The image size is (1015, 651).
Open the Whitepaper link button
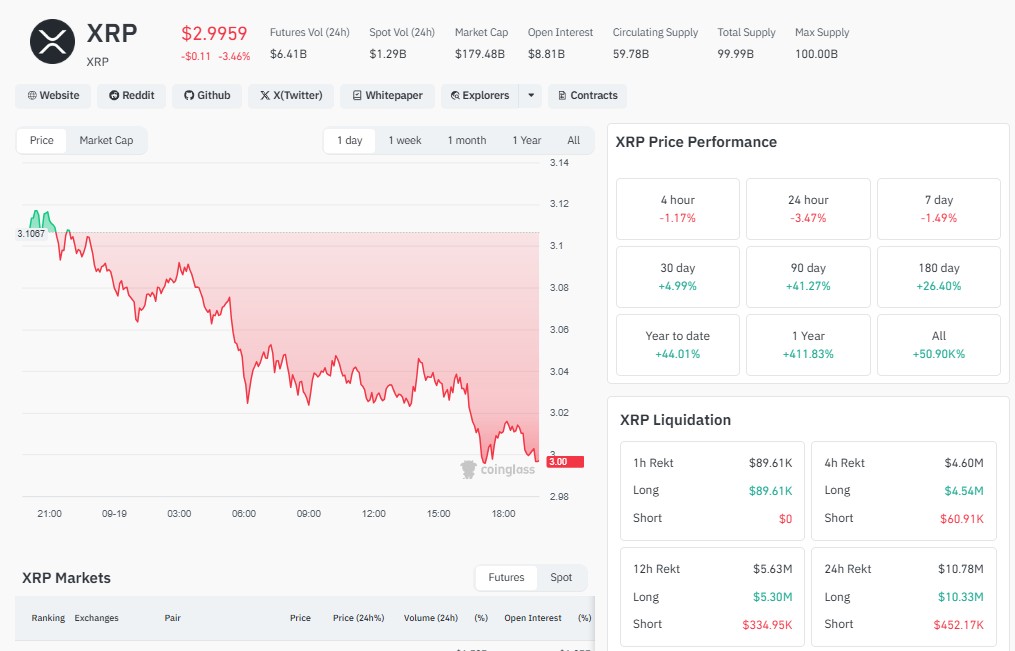(387, 96)
